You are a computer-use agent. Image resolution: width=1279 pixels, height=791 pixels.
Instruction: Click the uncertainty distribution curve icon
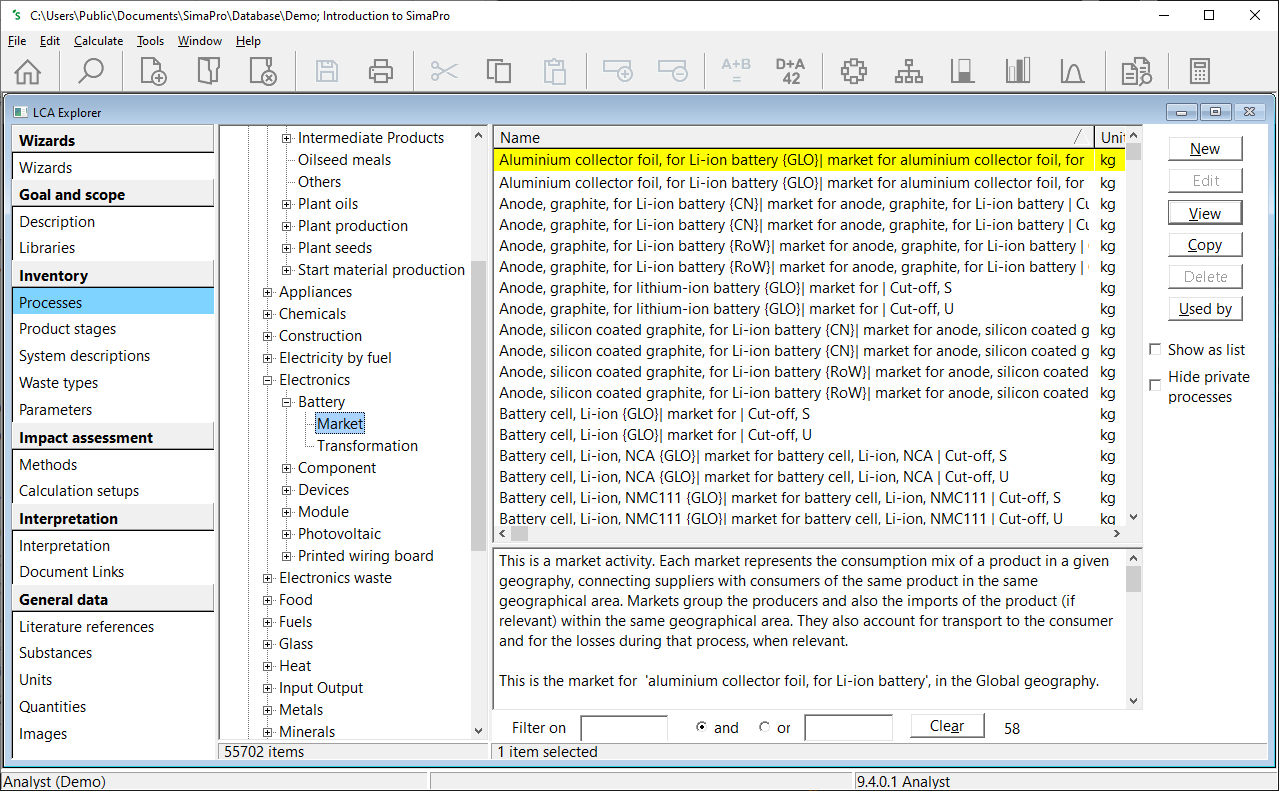pyautogui.click(x=1072, y=71)
